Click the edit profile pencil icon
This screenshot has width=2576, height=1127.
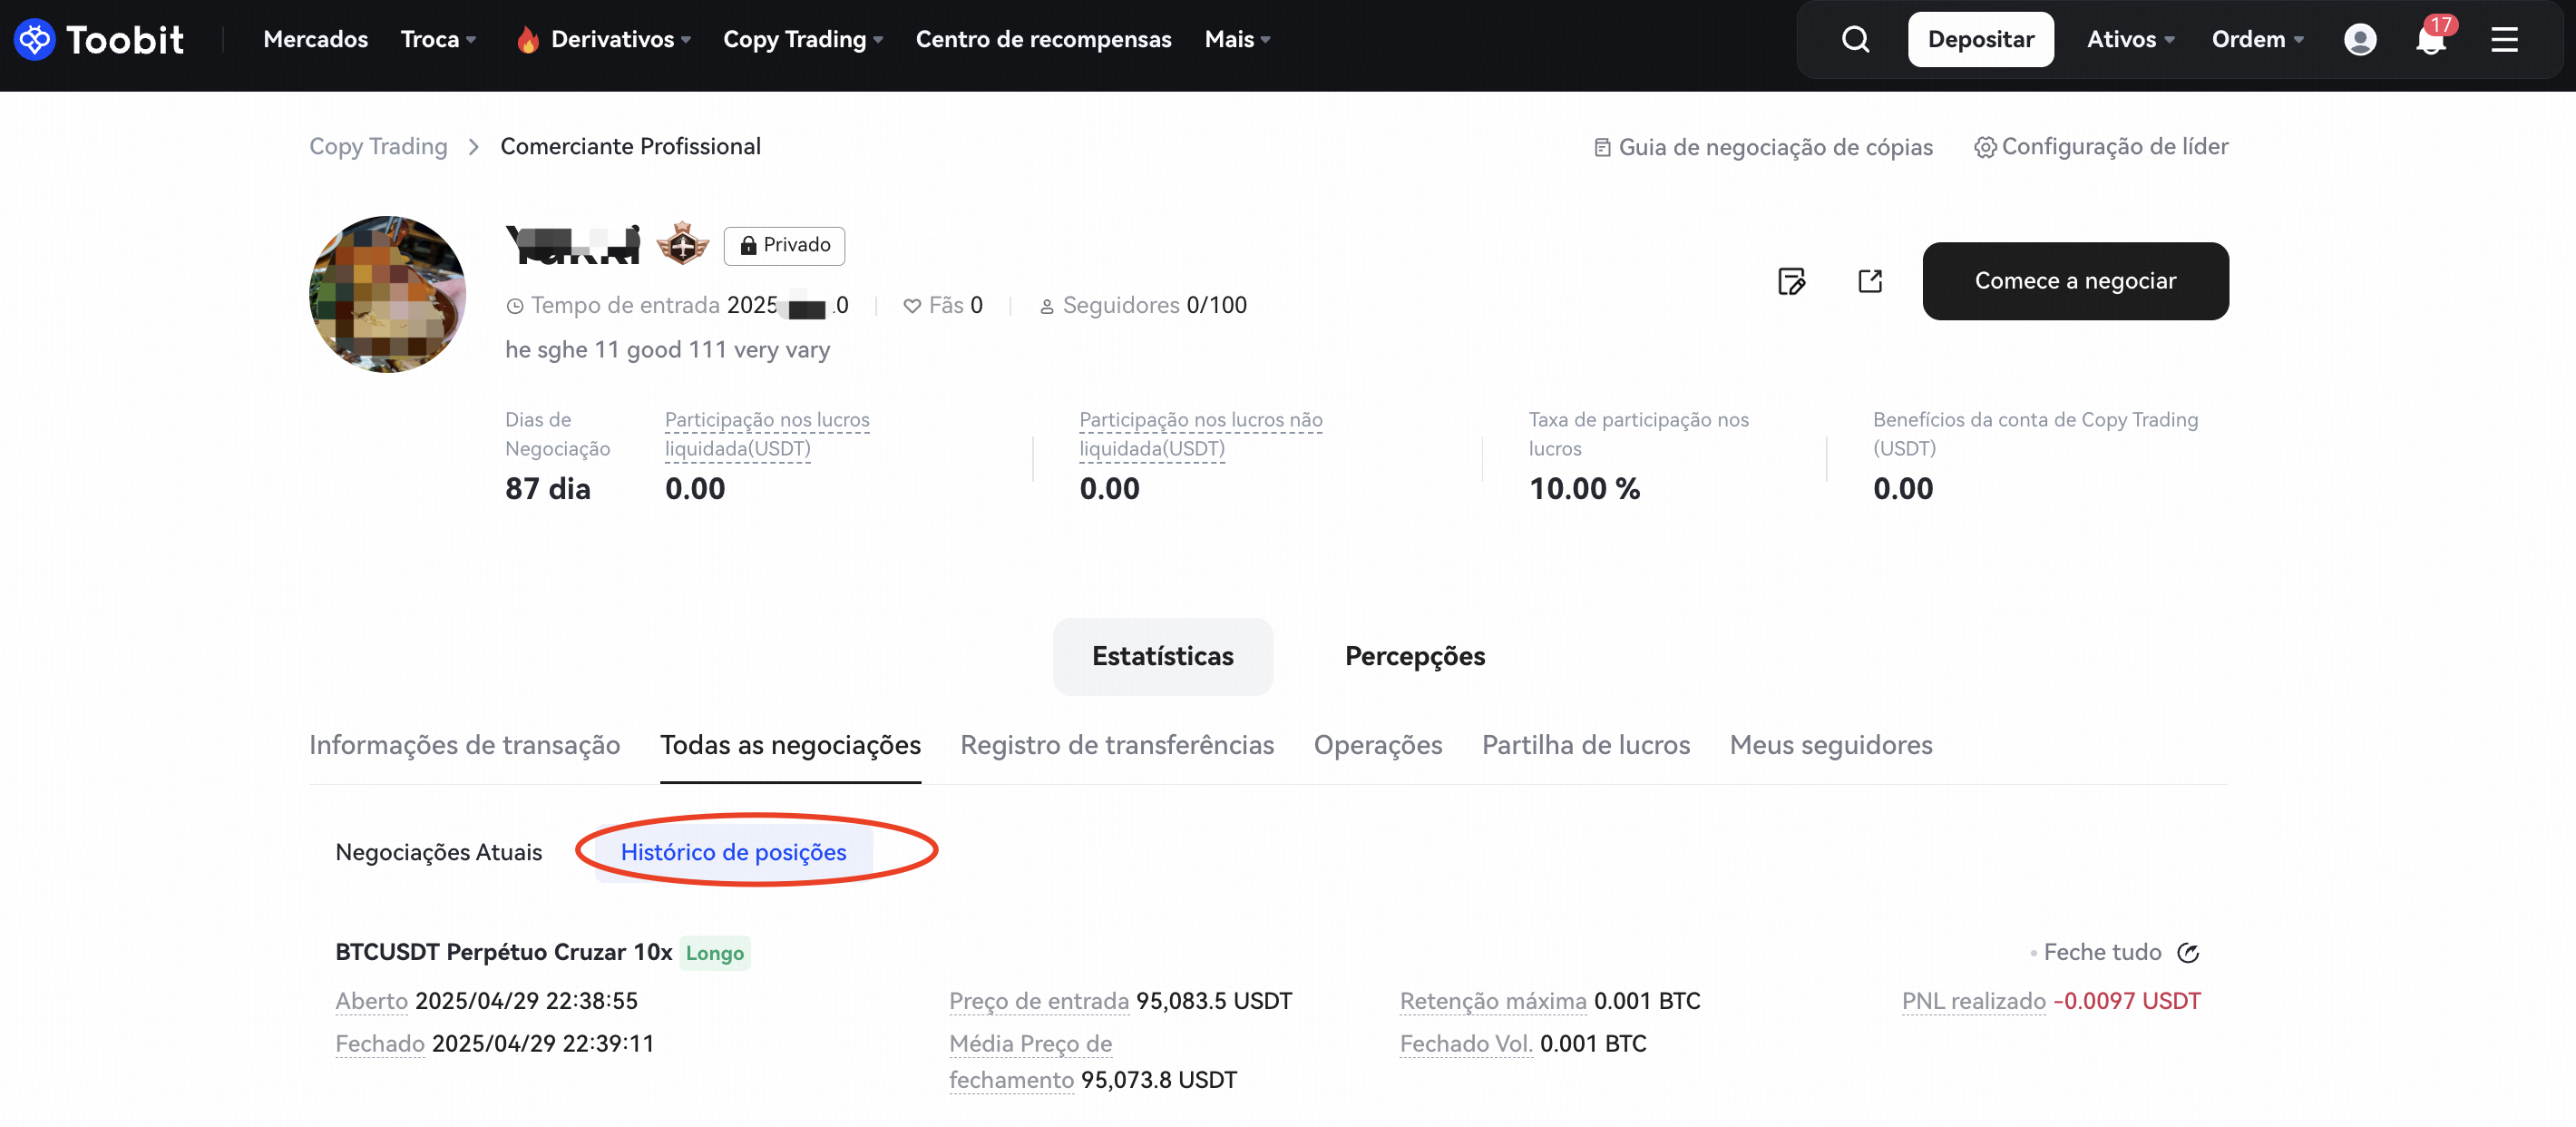(1791, 281)
